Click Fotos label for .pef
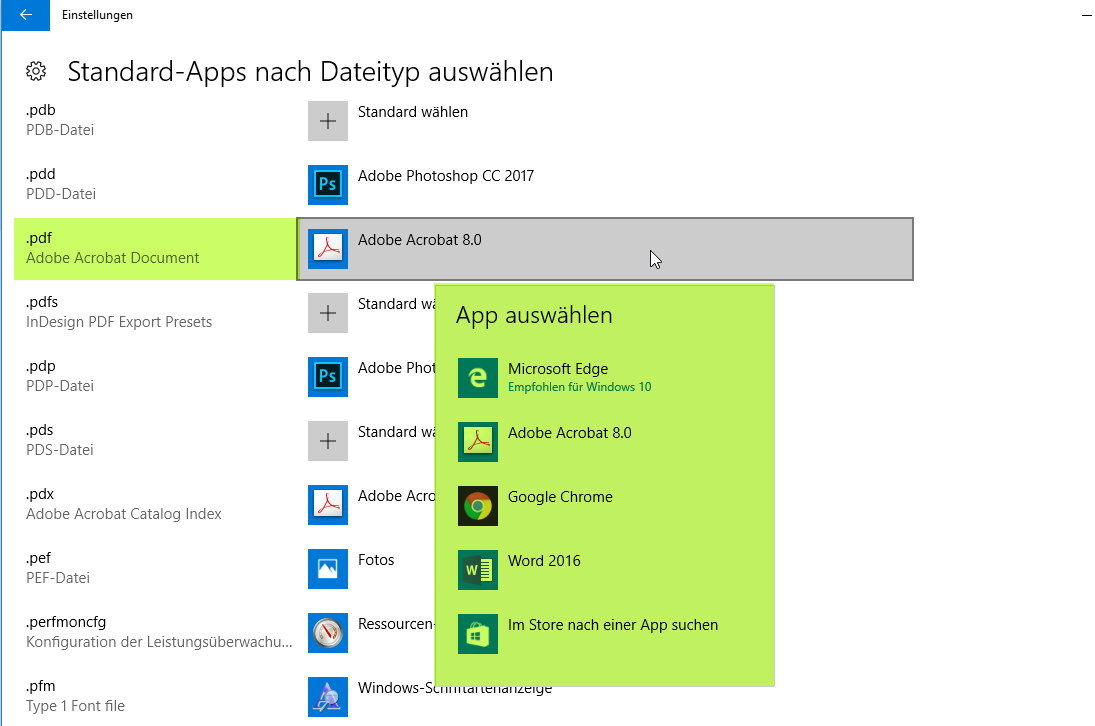Viewport: 1095px width, 726px height. tap(376, 560)
